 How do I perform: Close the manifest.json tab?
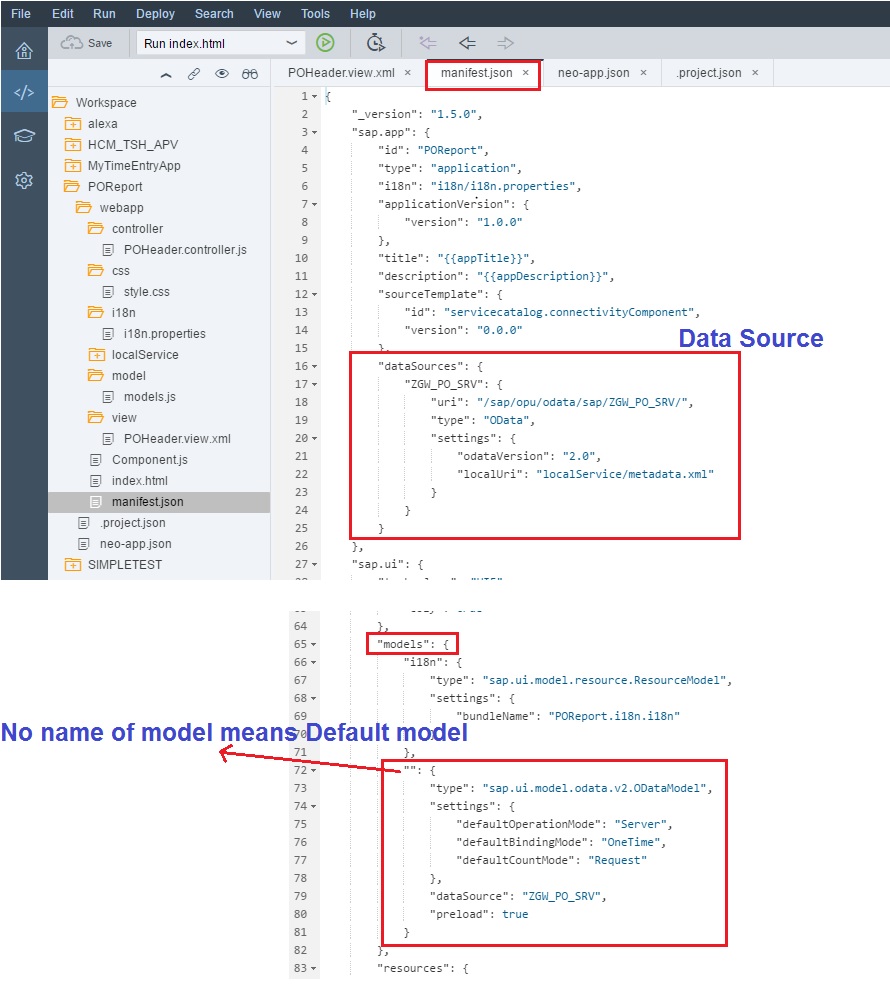pyautogui.click(x=526, y=73)
